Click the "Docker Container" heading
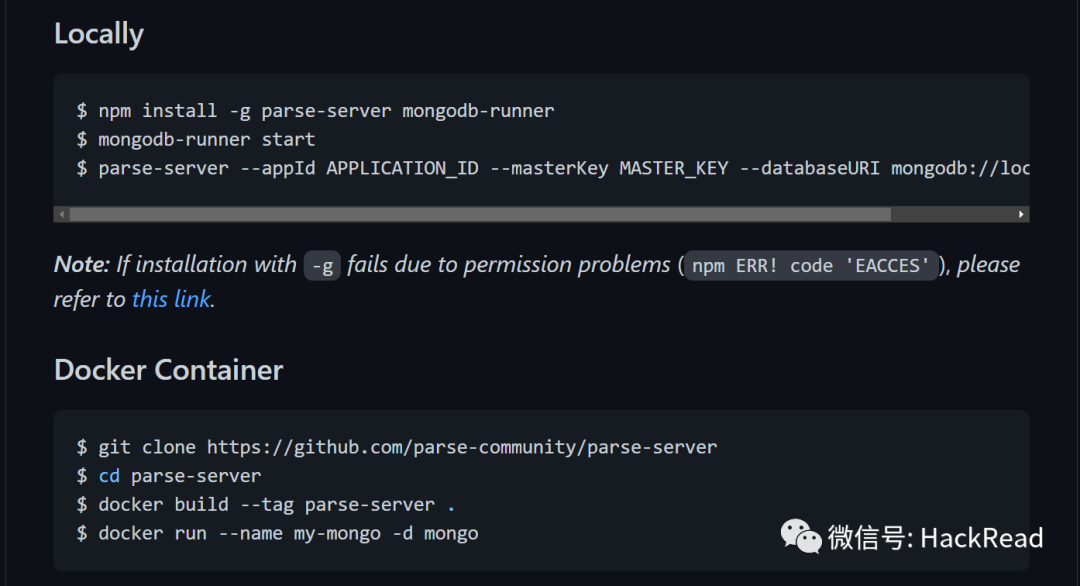The width and height of the screenshot is (1080, 586). click(x=168, y=370)
